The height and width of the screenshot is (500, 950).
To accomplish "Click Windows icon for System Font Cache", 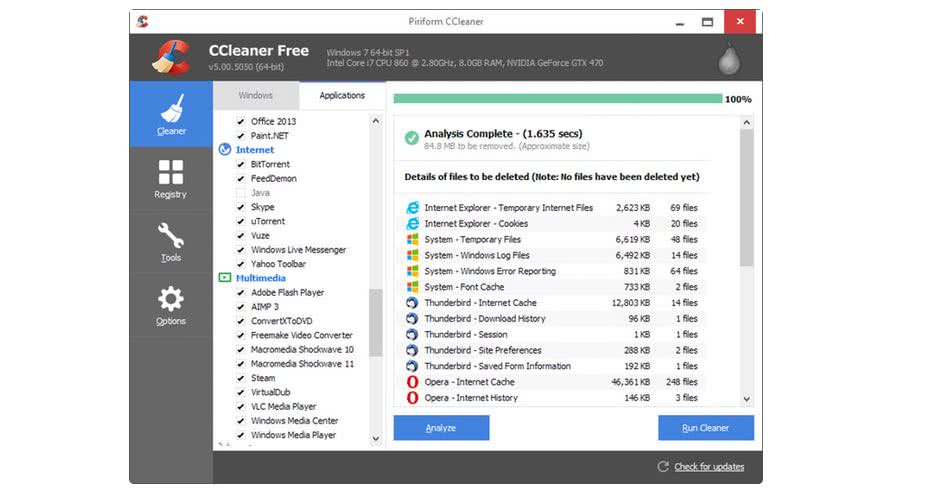I will pos(412,287).
